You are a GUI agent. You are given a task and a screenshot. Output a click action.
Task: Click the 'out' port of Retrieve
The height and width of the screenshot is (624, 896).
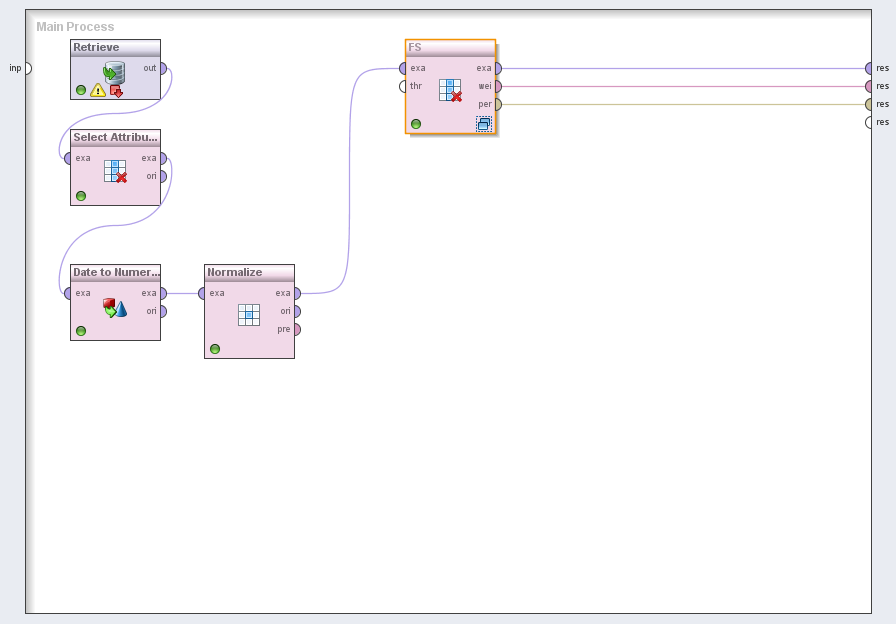pyautogui.click(x=163, y=69)
